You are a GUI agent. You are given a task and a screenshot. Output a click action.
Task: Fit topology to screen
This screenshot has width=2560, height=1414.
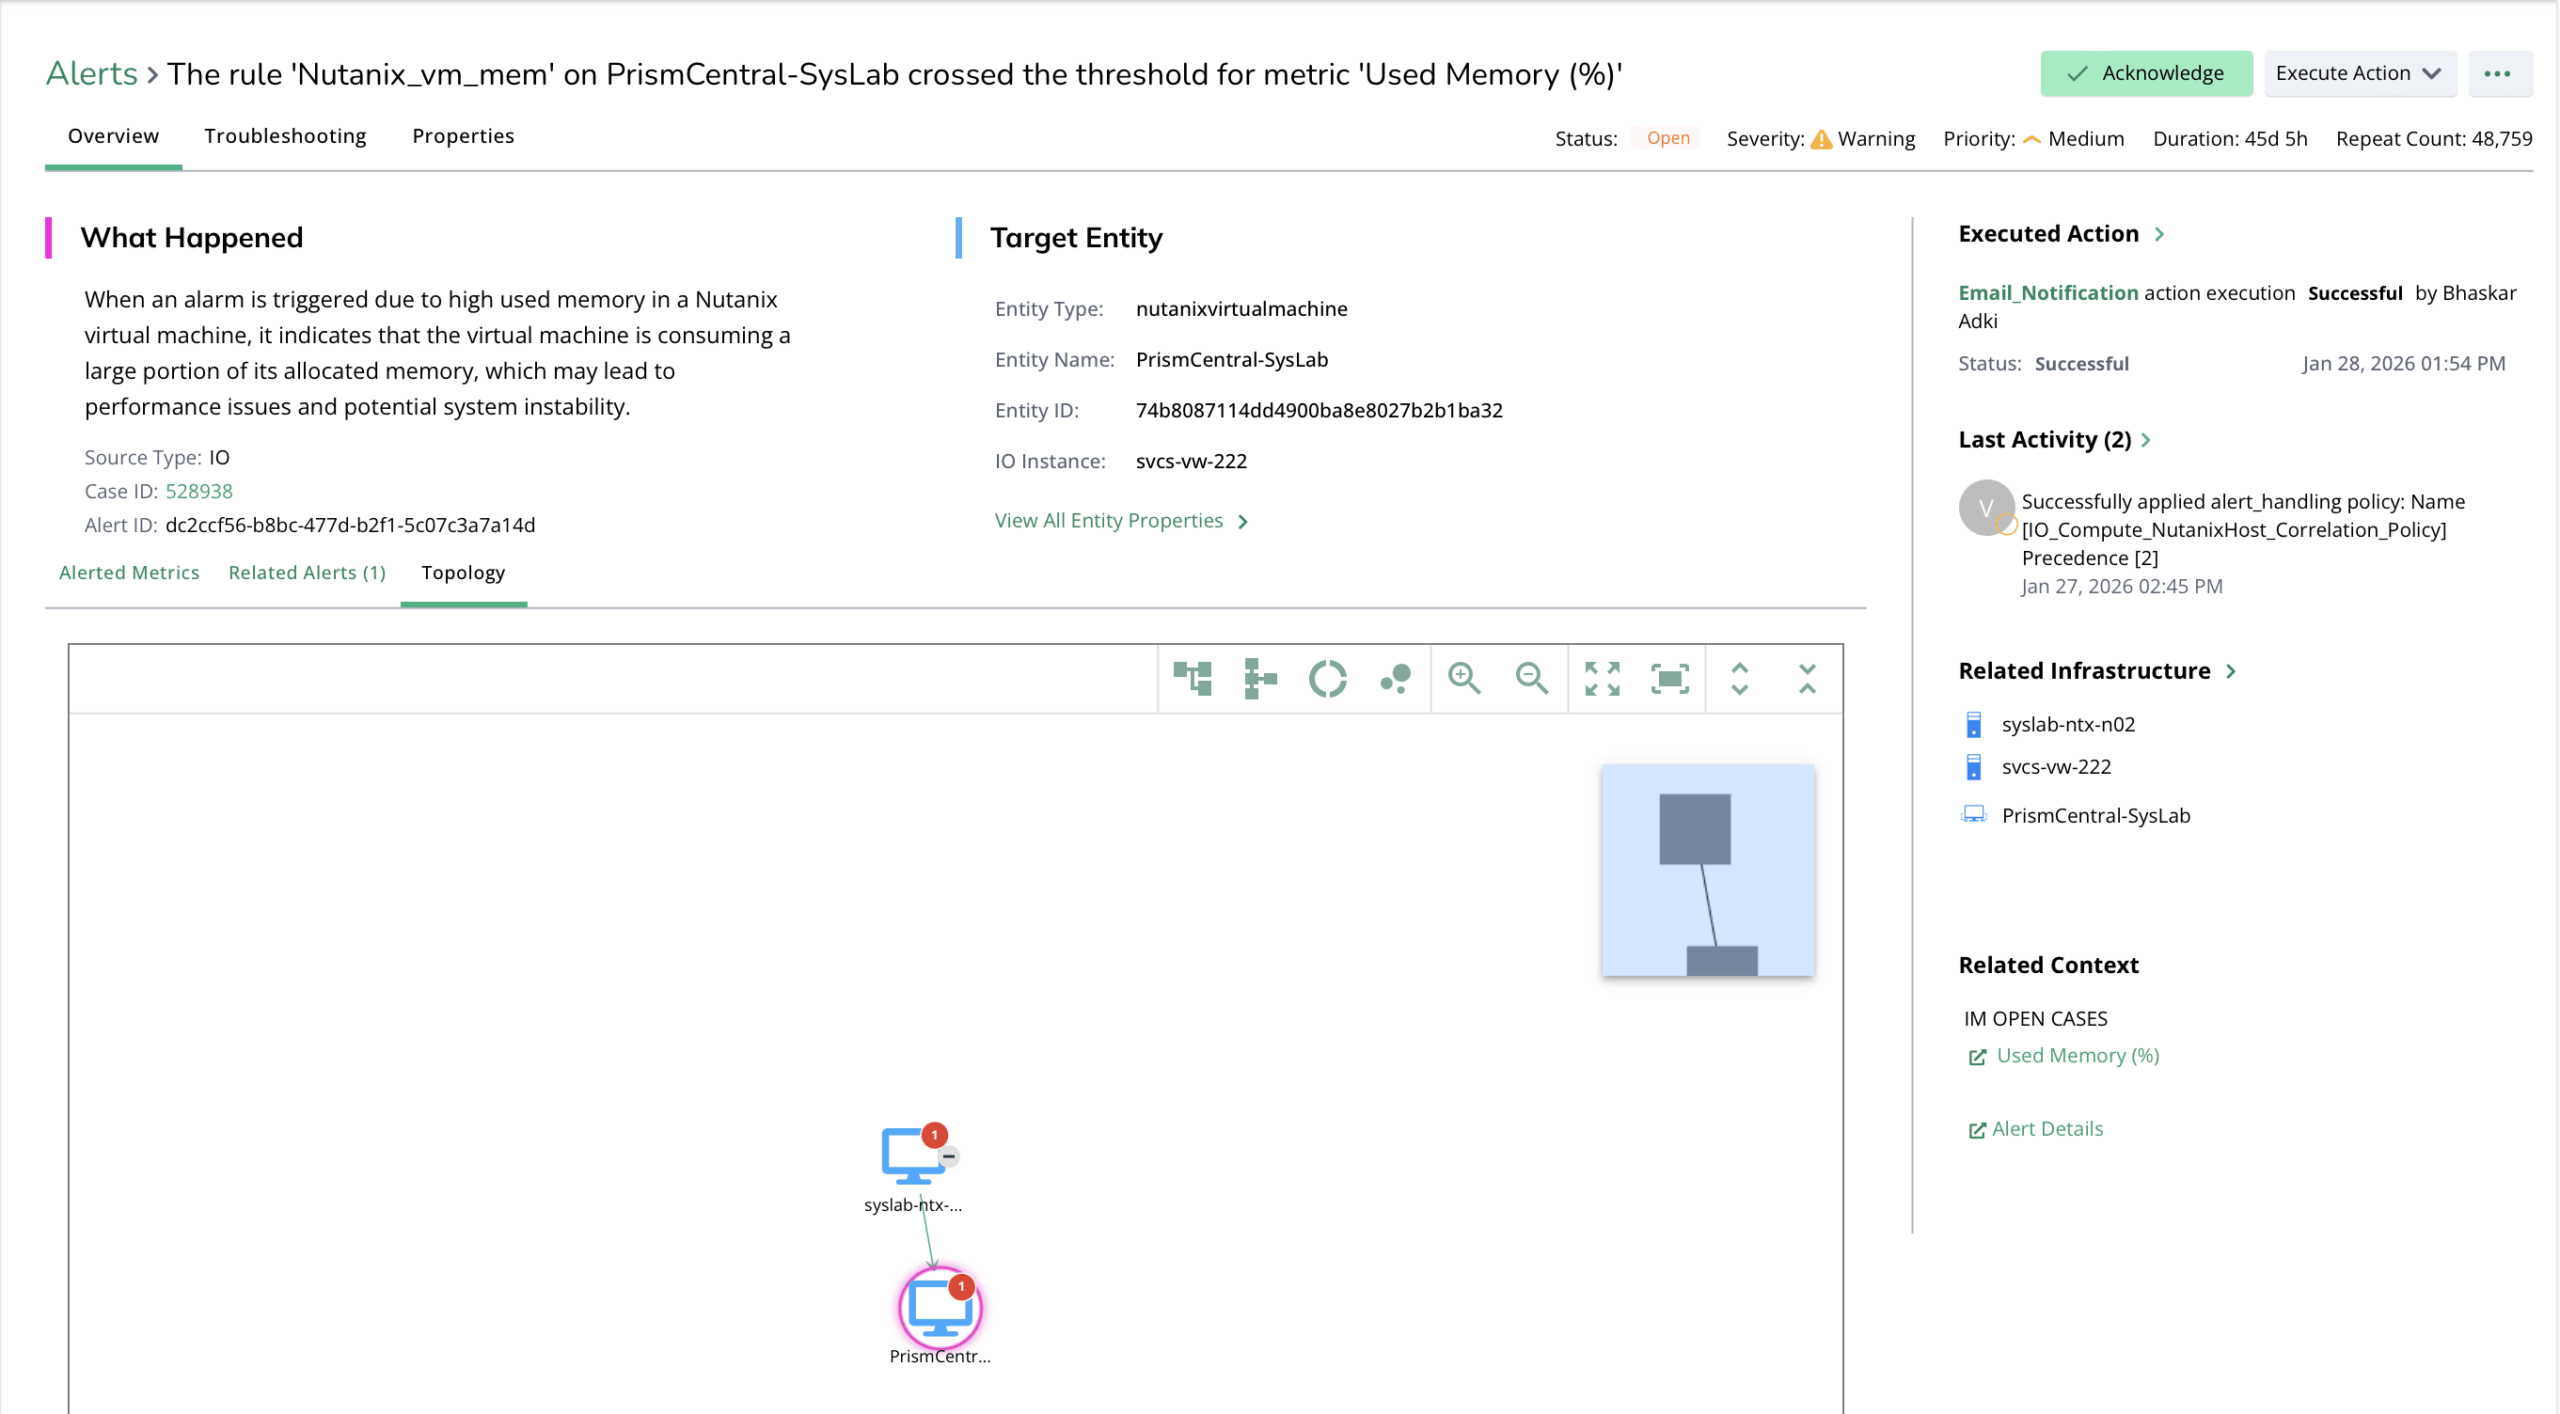pos(1670,679)
